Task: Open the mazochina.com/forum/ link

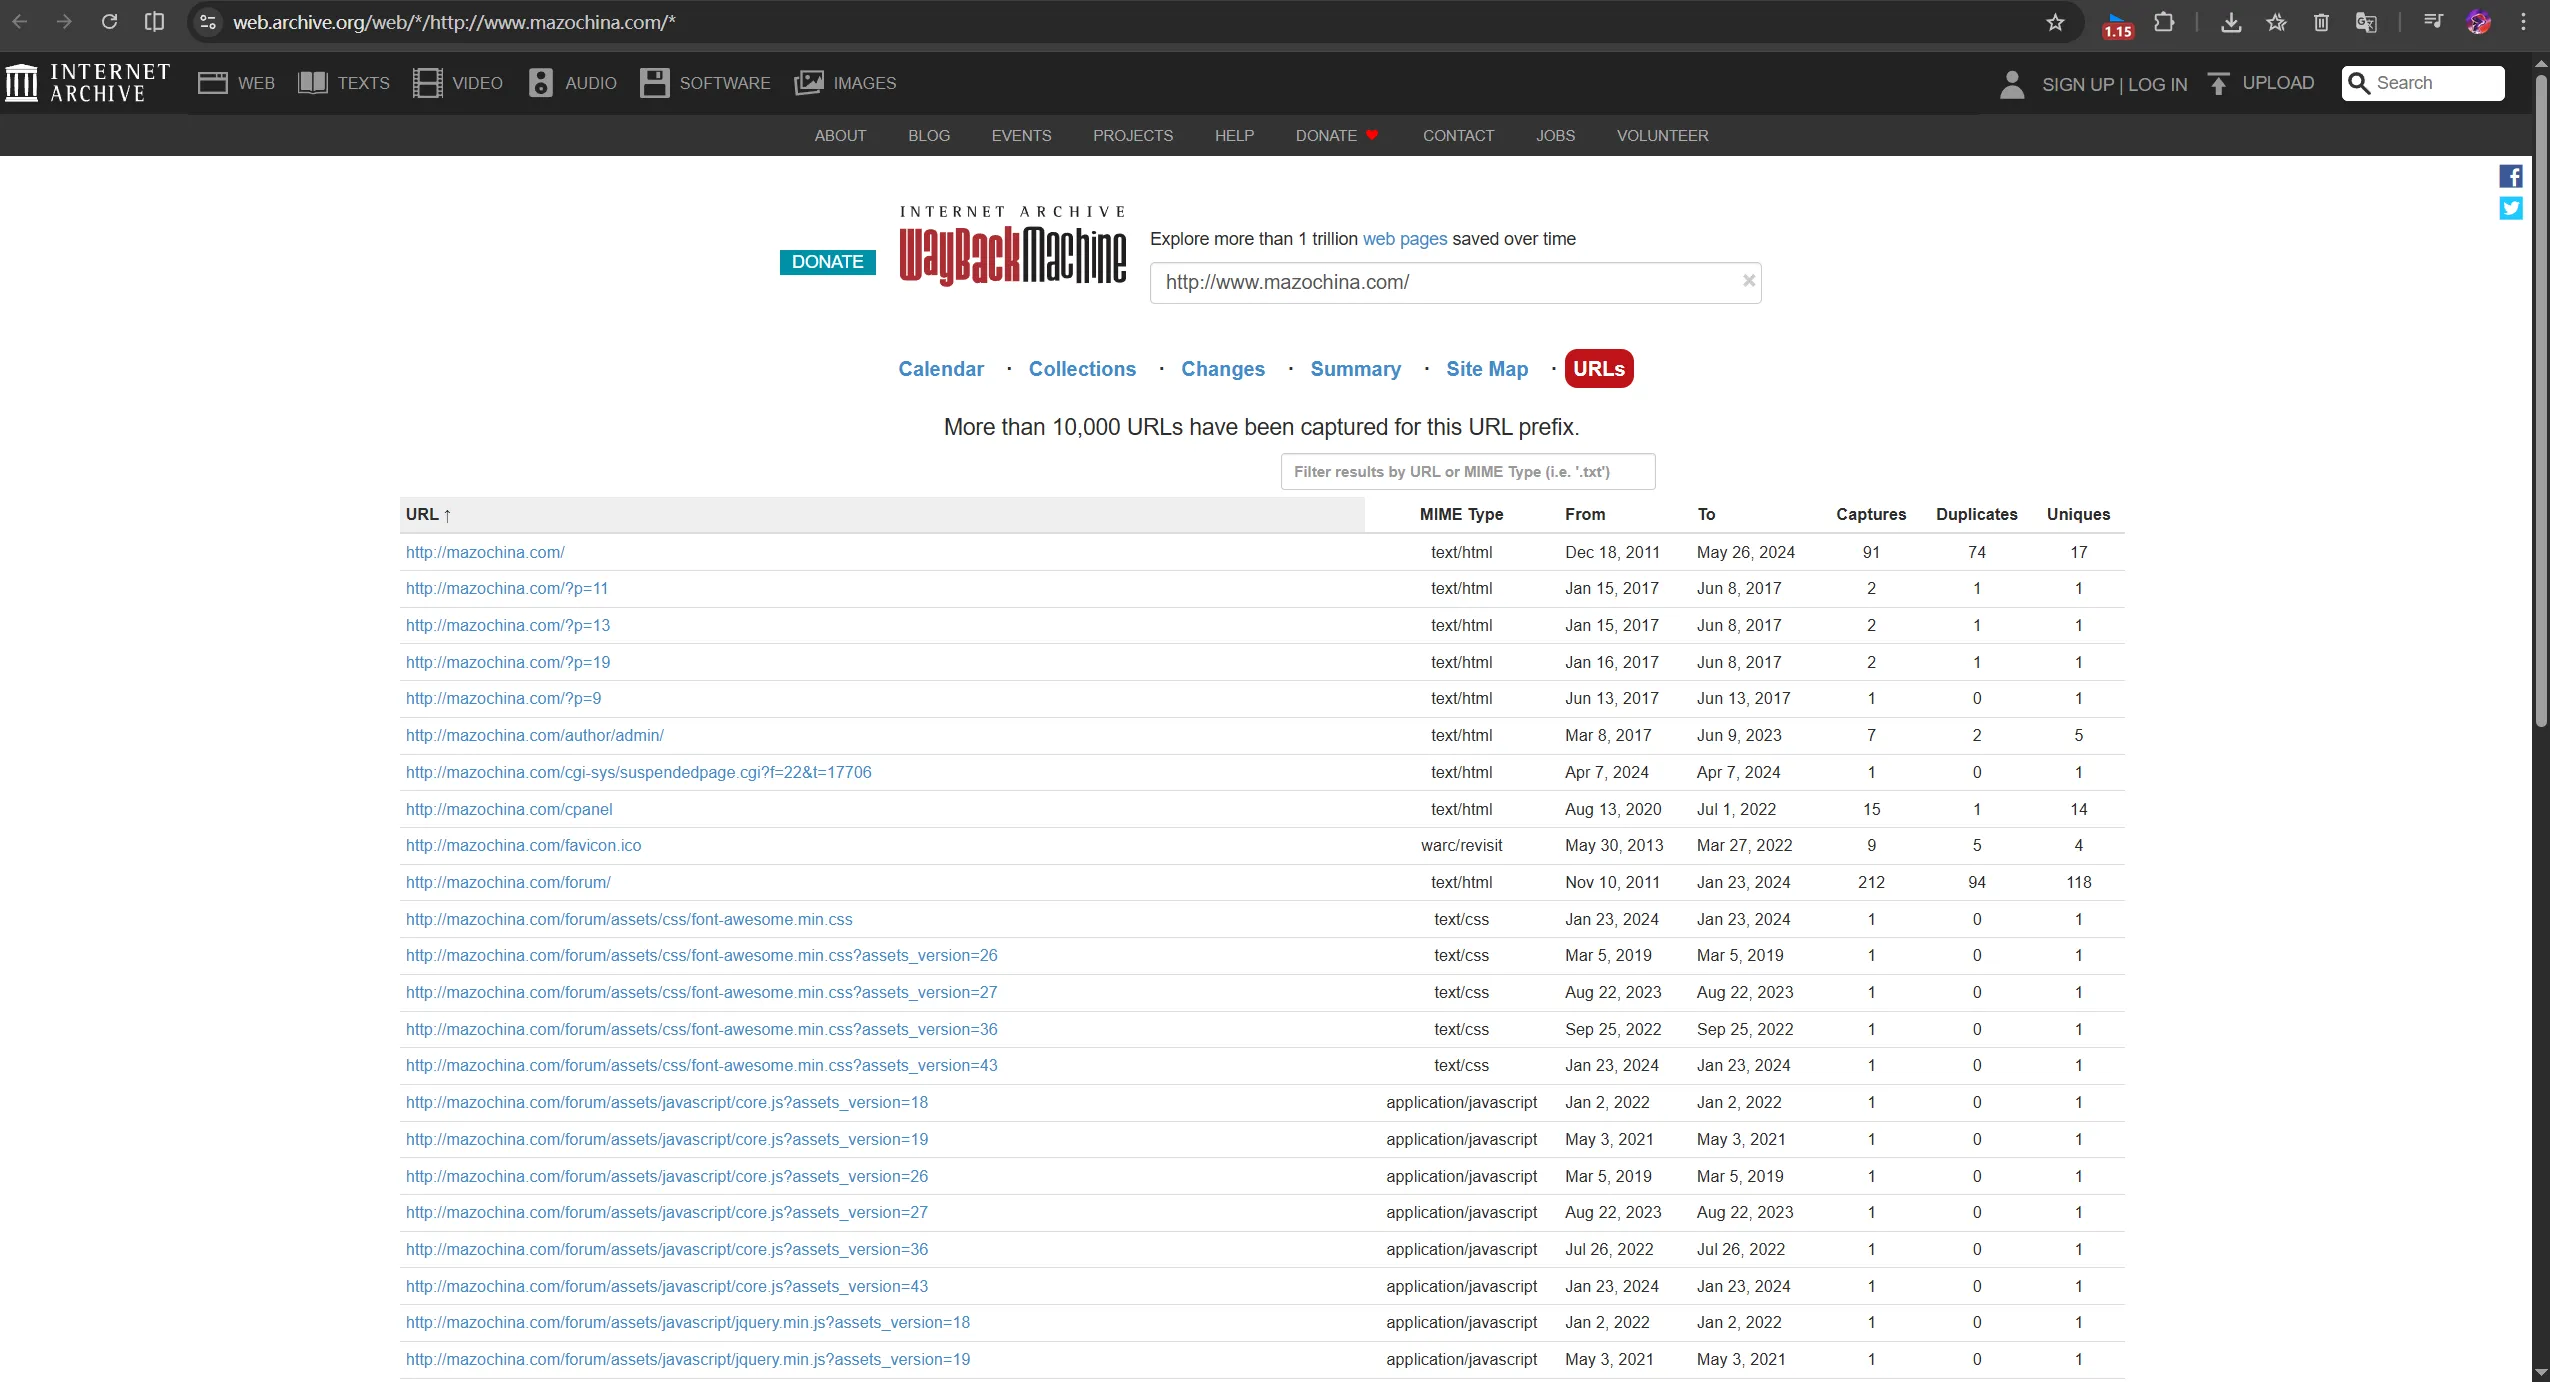Action: pyautogui.click(x=508, y=882)
